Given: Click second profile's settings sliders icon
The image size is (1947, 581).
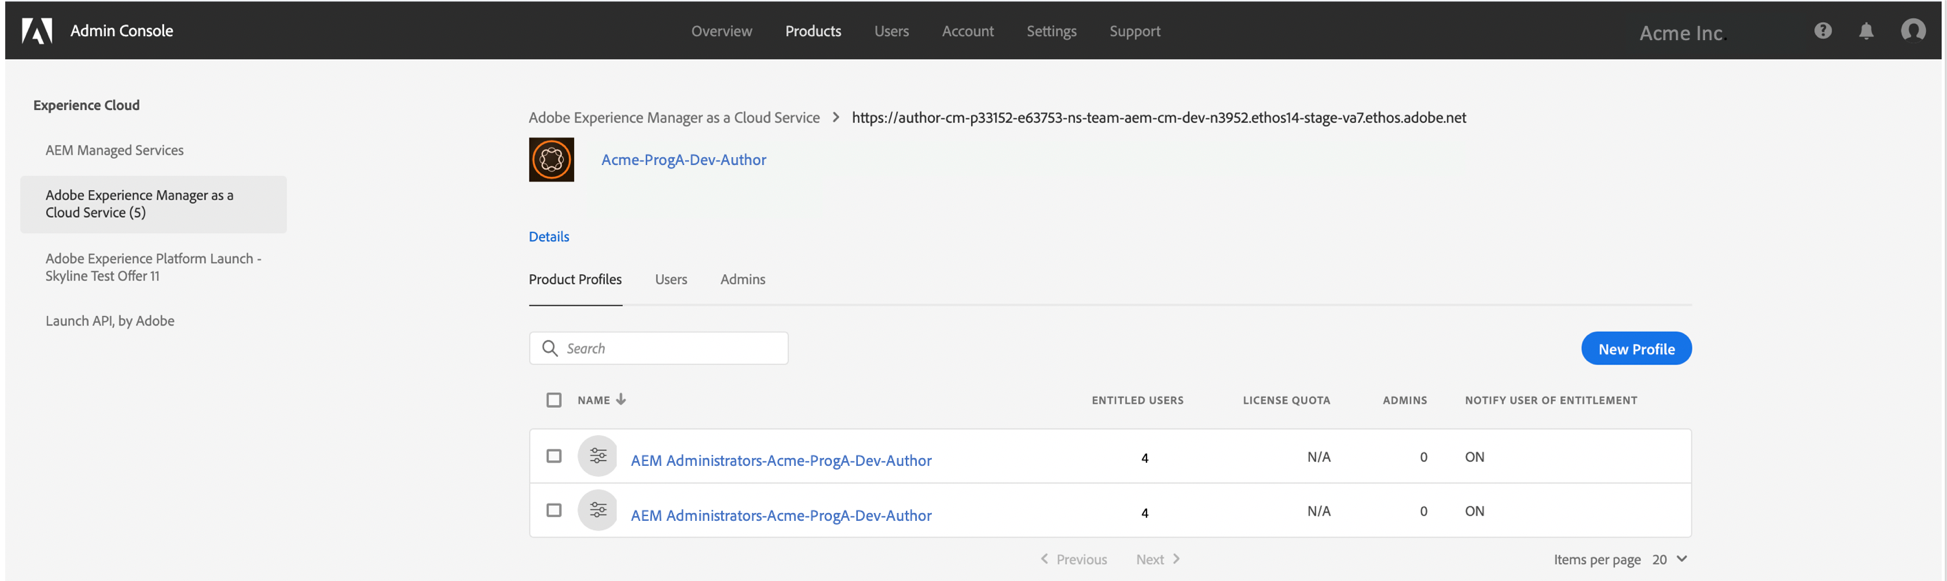Looking at the screenshot, I should [x=598, y=511].
